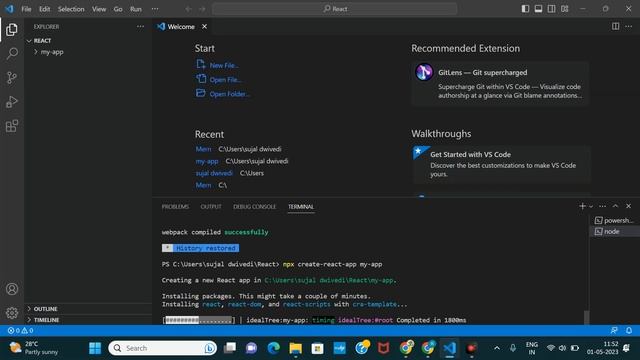Open Microsoft Store from taskbar
The image size is (640, 360).
click(x=318, y=348)
